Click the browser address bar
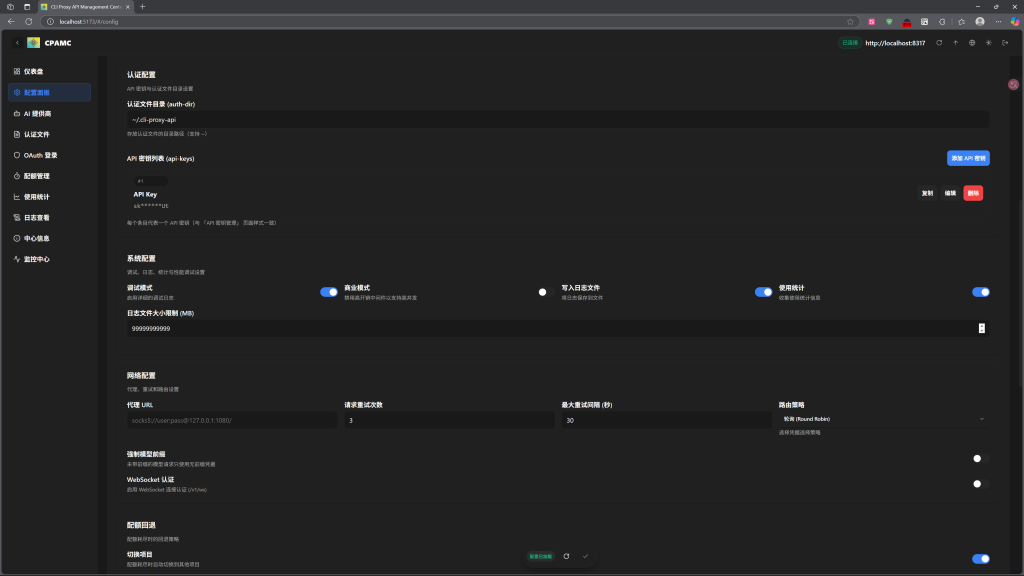Screen dimensions: 1024x576 pos(451,22)
